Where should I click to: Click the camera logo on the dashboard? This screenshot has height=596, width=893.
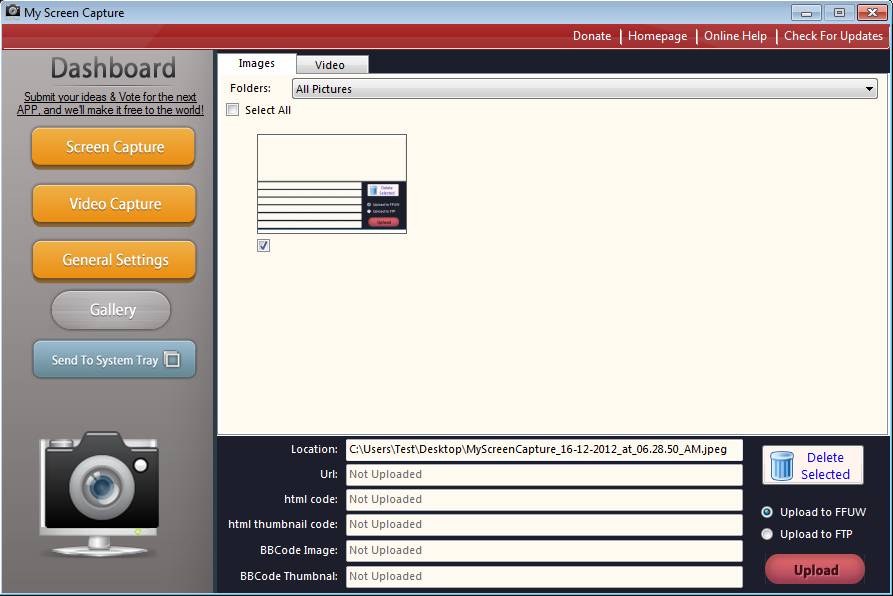pos(99,494)
